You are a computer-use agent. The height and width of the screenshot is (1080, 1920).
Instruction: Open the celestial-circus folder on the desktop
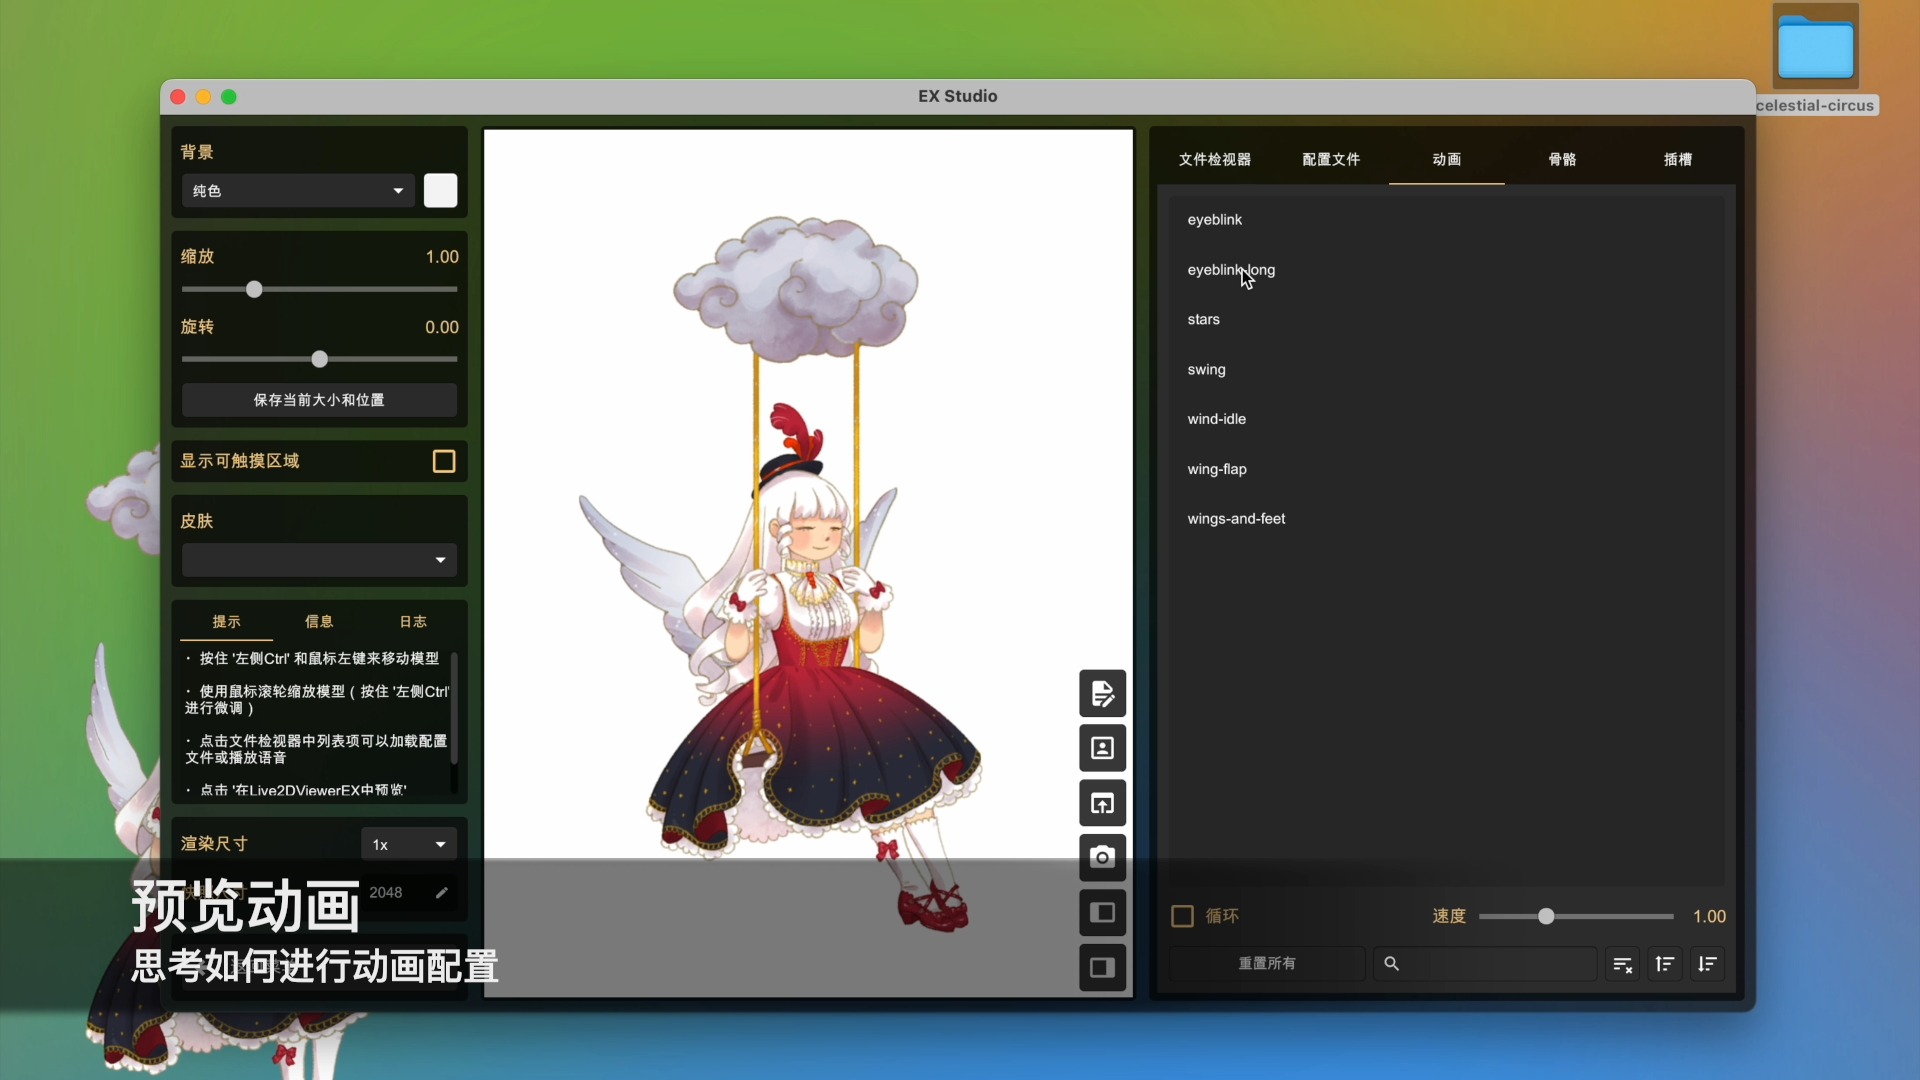click(x=1815, y=46)
